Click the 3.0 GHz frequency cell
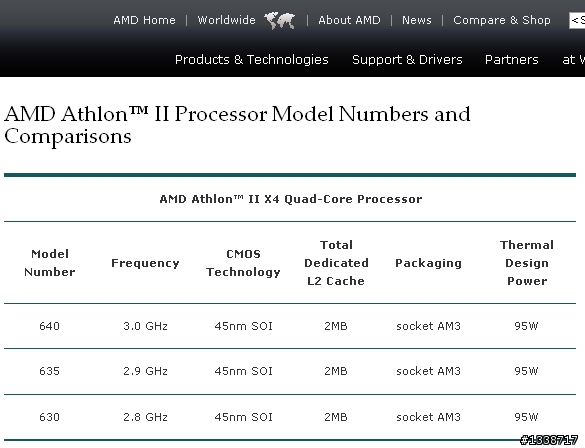Screen dimensions: 585x448 pyautogui.click(x=145, y=326)
